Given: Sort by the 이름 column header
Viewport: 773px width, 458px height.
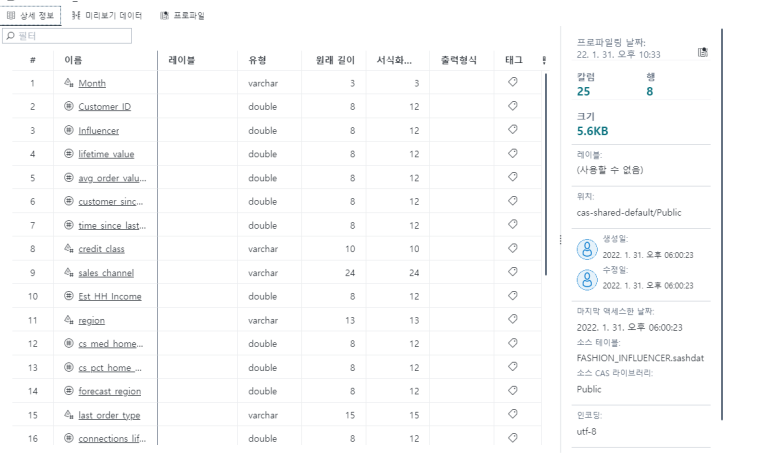Looking at the screenshot, I should click(x=73, y=60).
